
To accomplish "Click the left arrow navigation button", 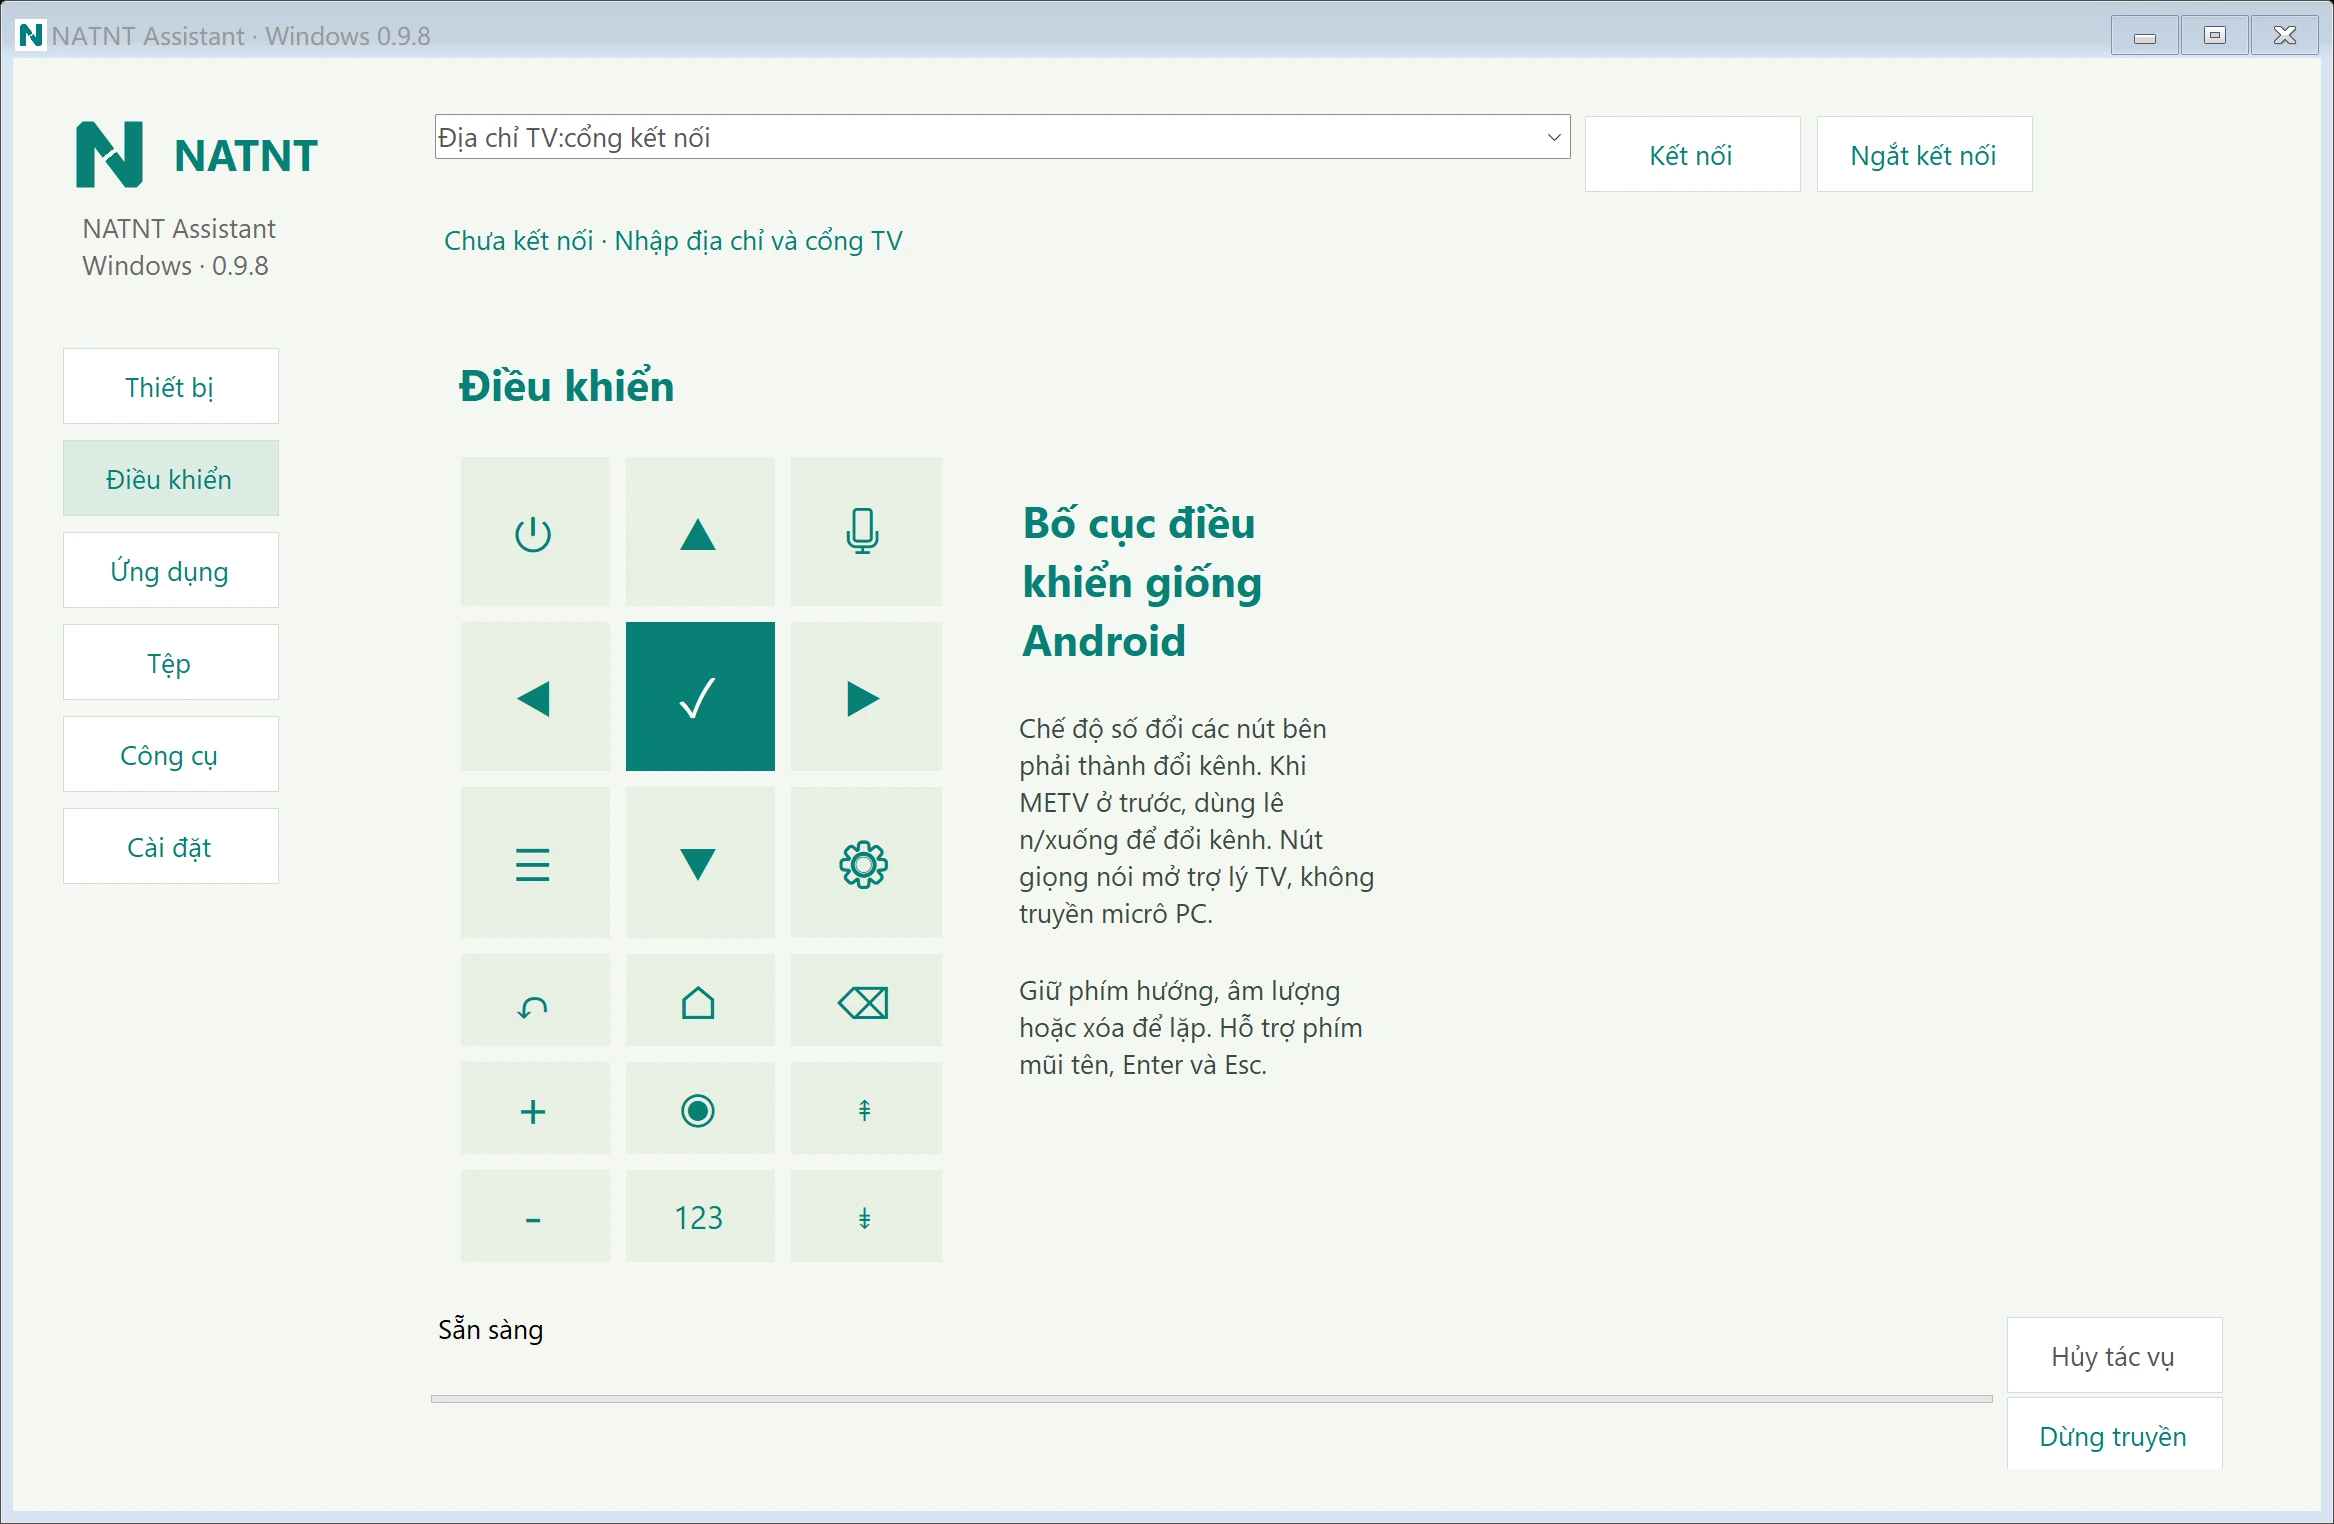I will 534,696.
